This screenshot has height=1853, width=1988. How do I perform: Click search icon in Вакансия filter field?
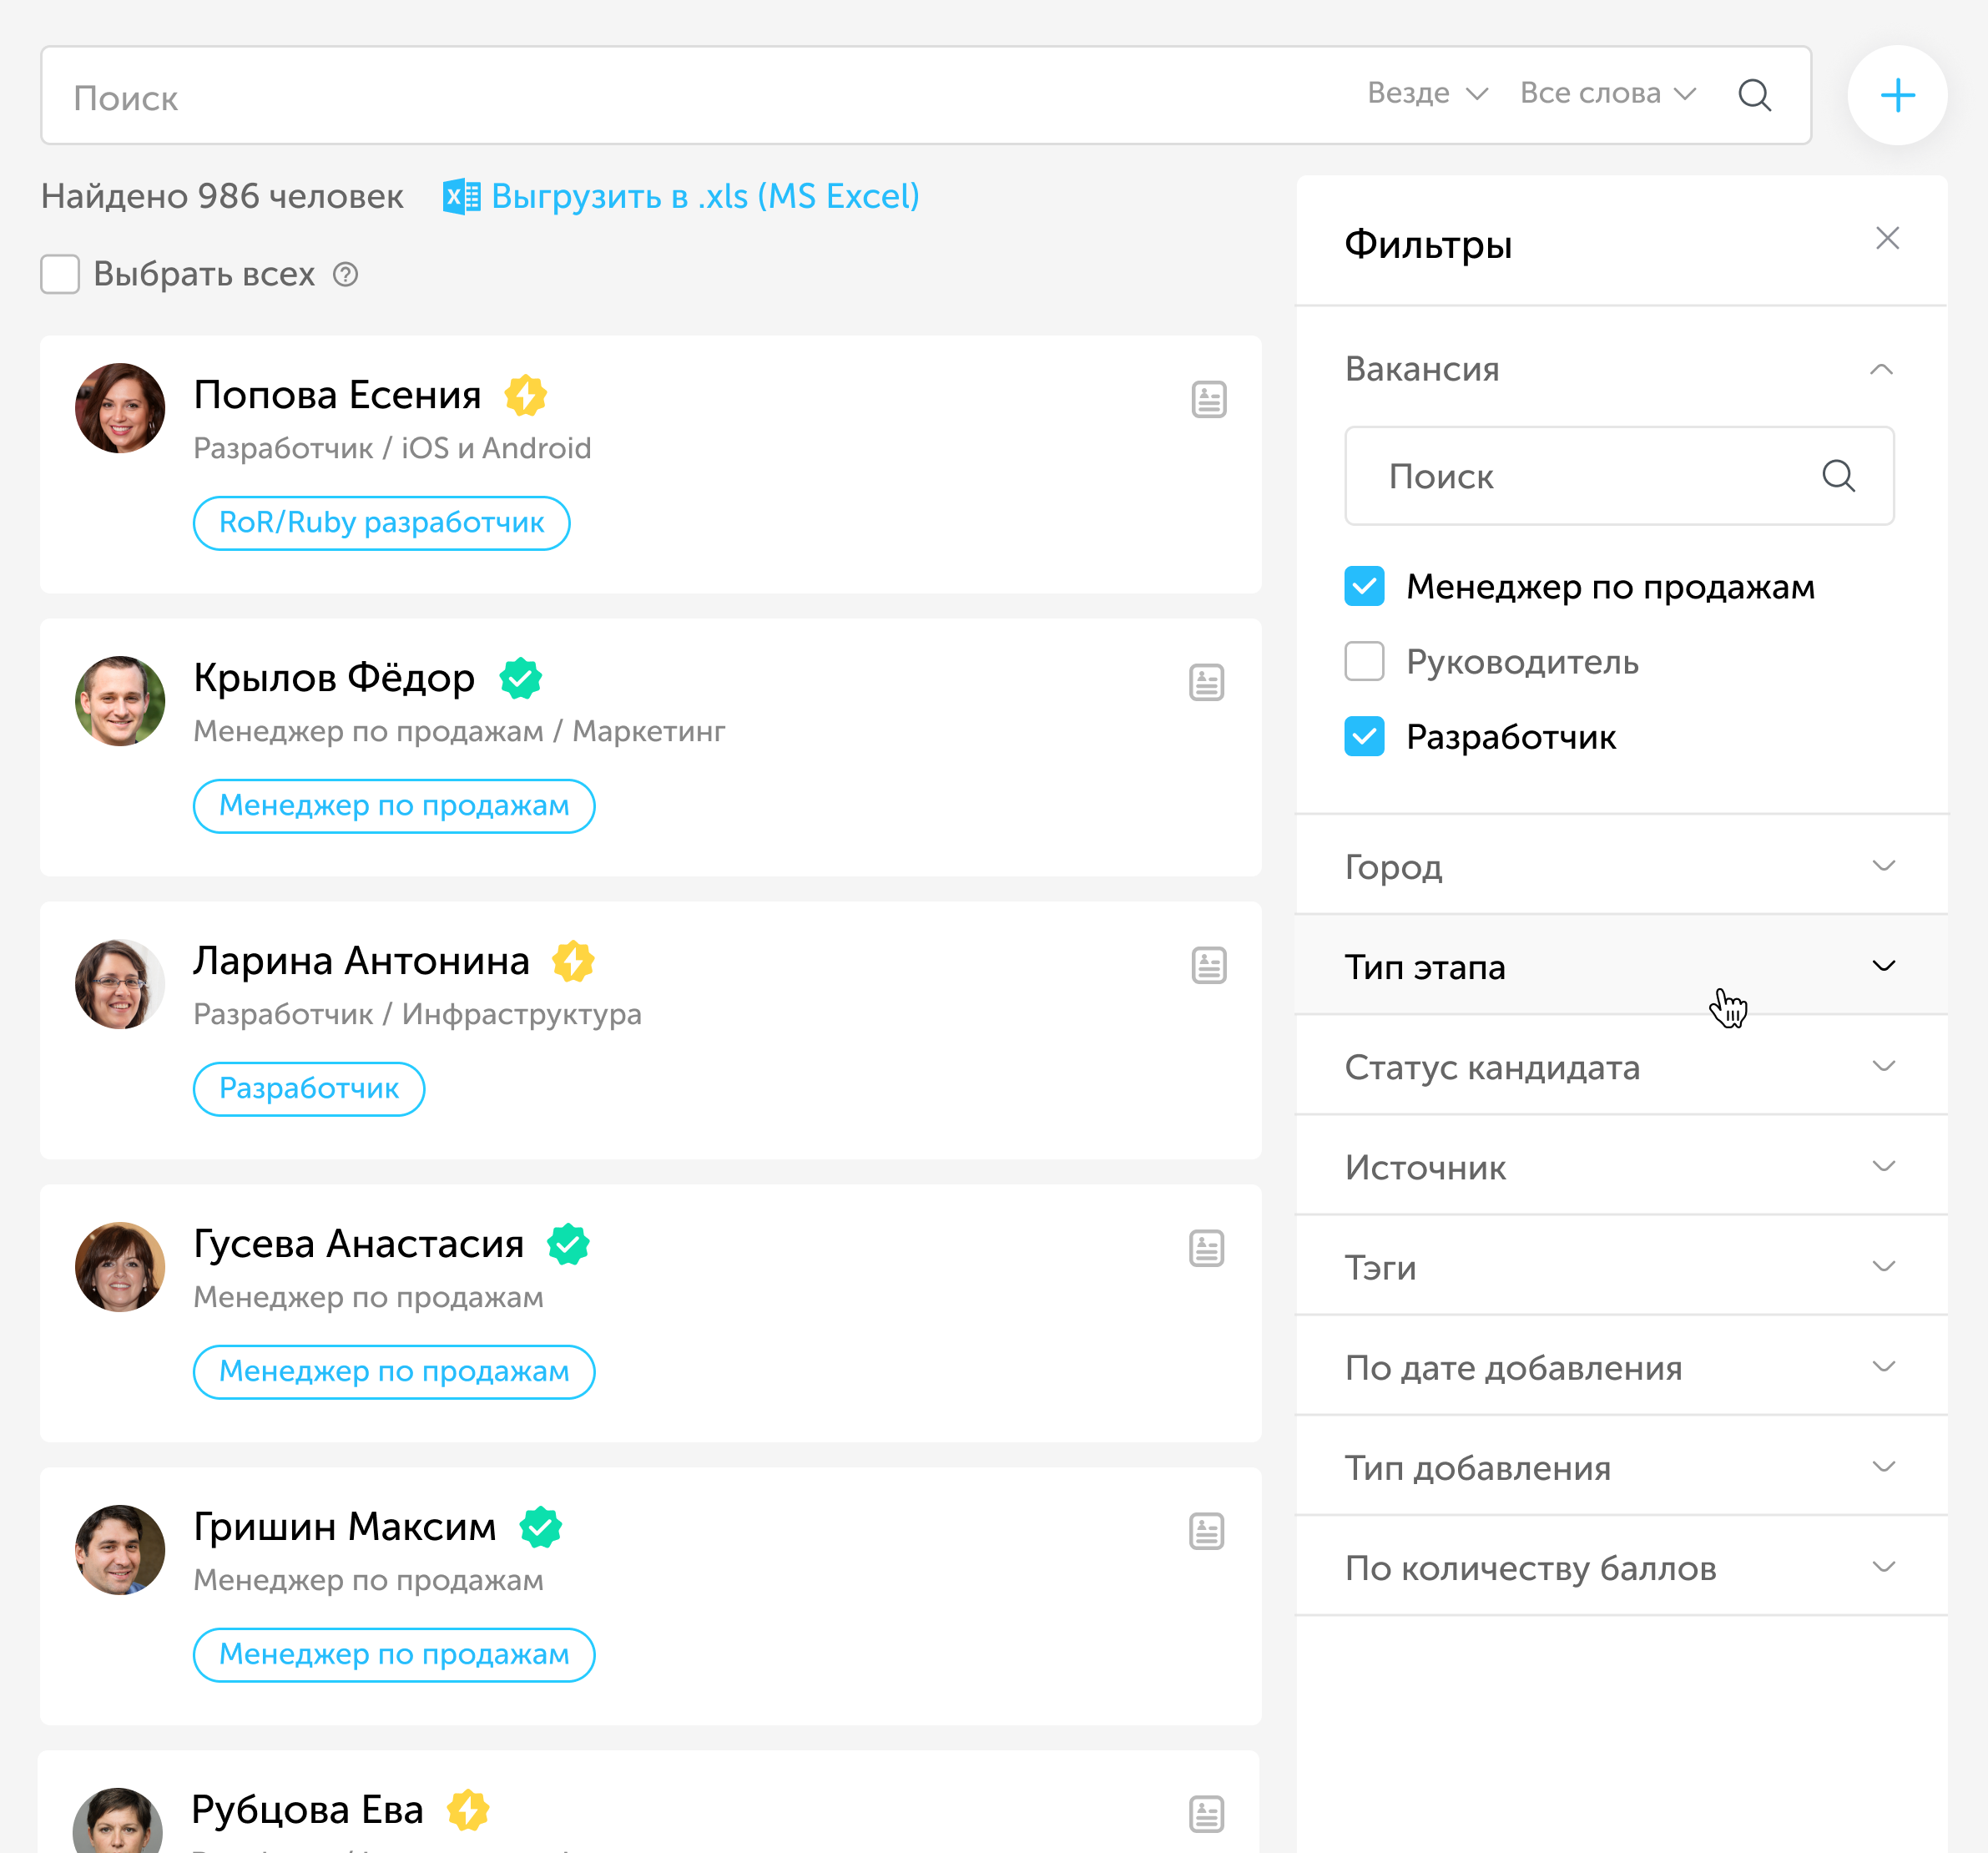pyautogui.click(x=1837, y=476)
